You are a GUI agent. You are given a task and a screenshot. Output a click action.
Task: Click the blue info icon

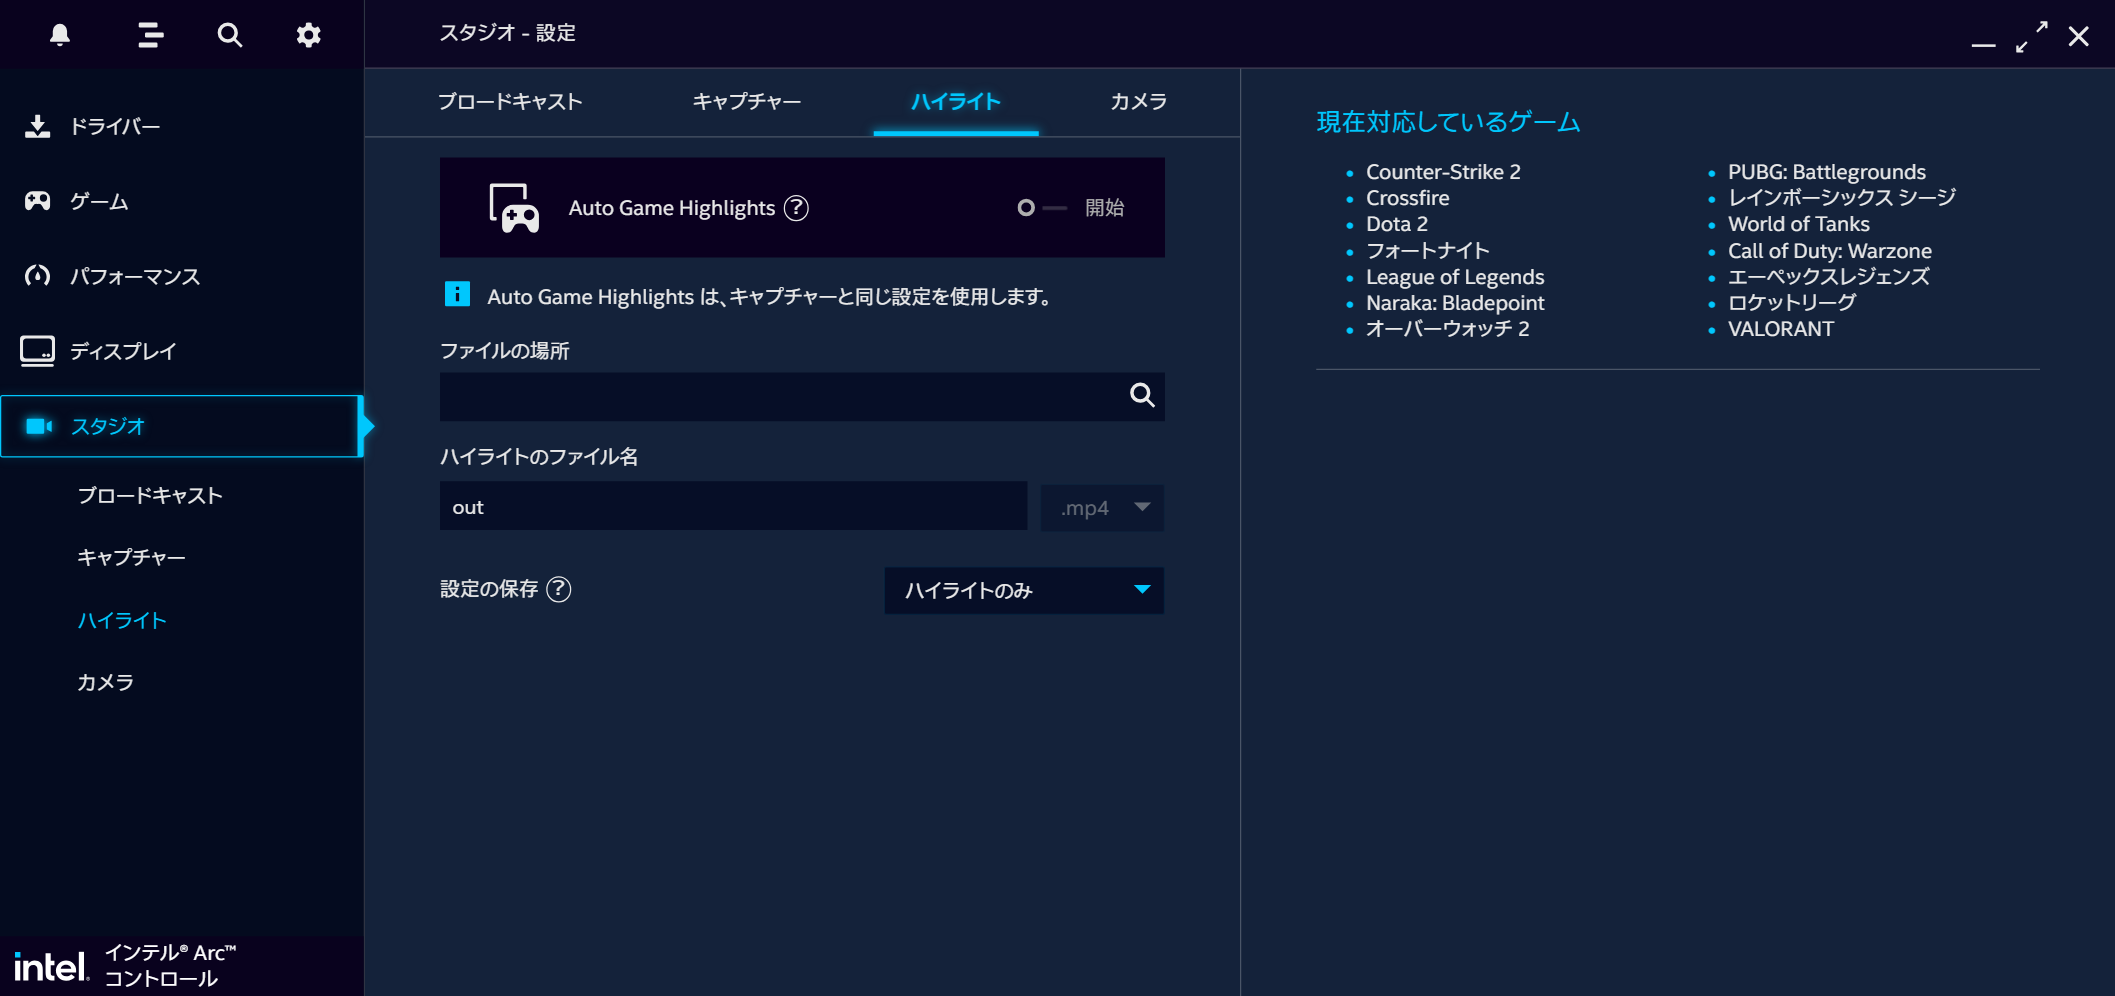(457, 294)
